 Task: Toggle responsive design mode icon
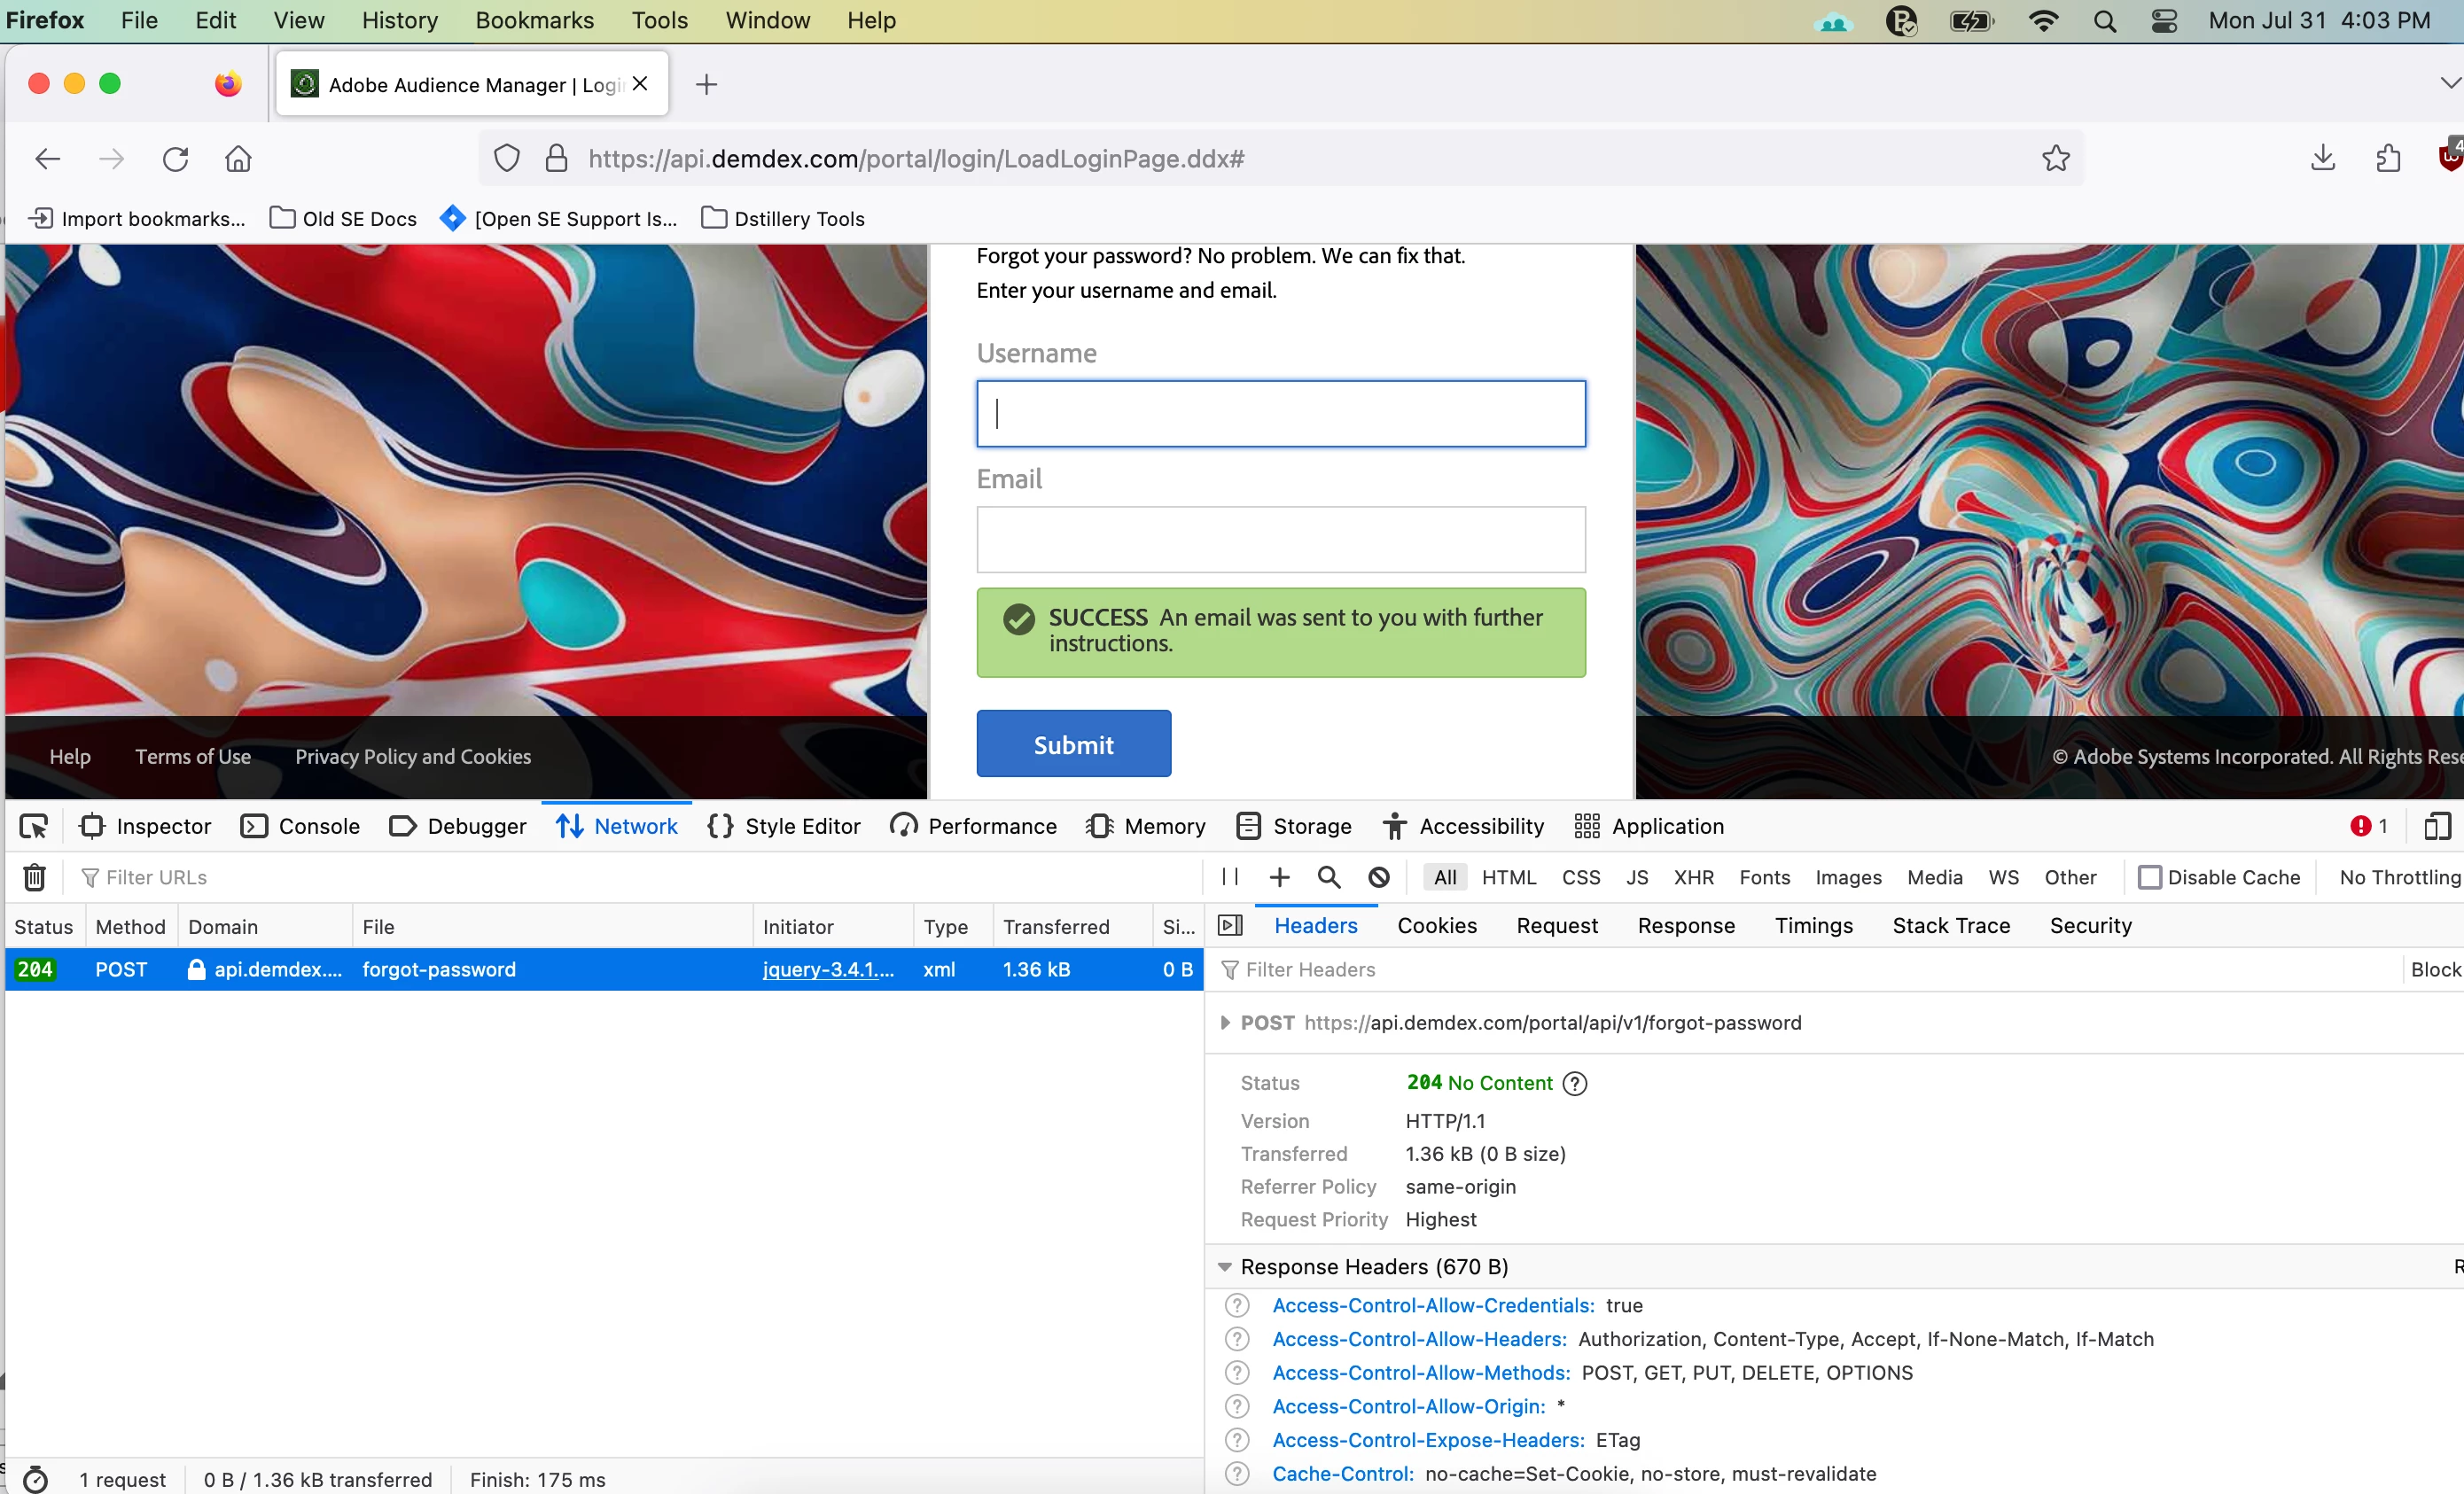(x=2436, y=826)
